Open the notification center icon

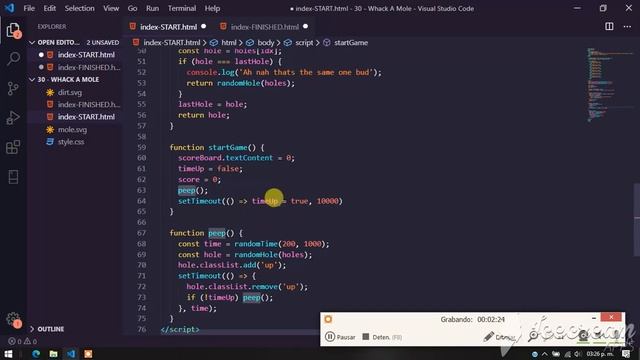click(x=626, y=354)
